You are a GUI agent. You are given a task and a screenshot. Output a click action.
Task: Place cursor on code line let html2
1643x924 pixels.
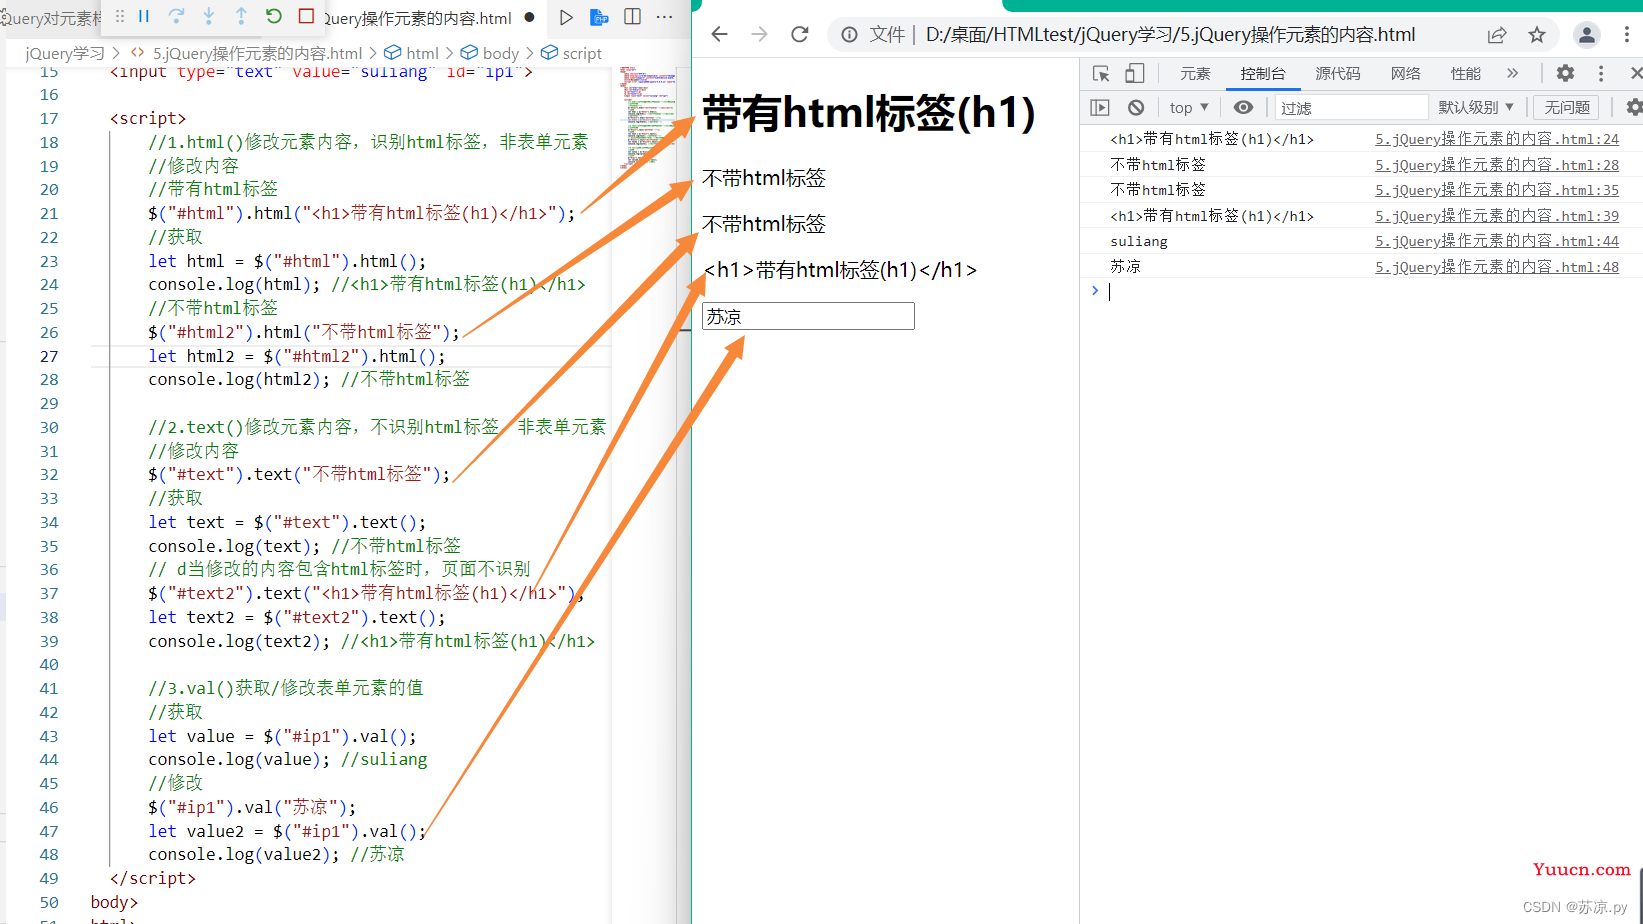point(297,356)
